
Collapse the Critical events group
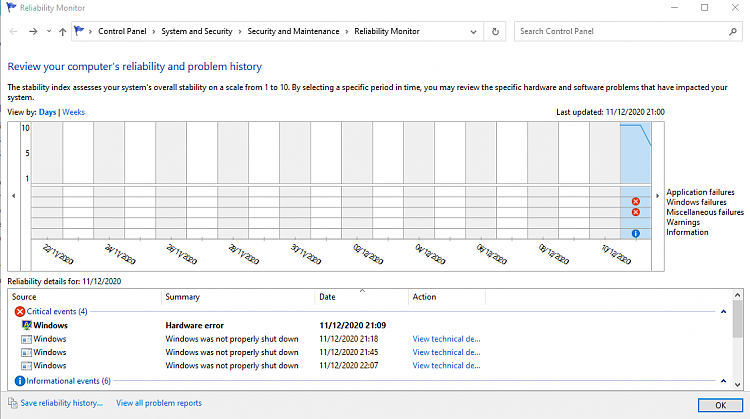[723, 312]
